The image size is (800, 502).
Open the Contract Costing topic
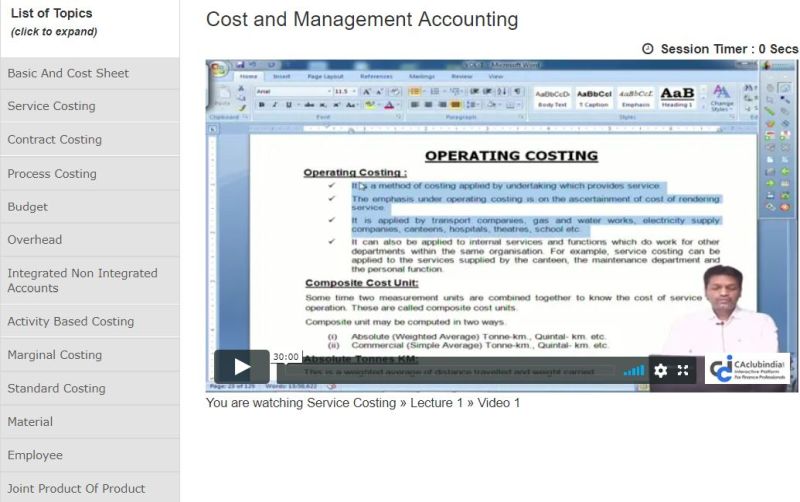55,139
